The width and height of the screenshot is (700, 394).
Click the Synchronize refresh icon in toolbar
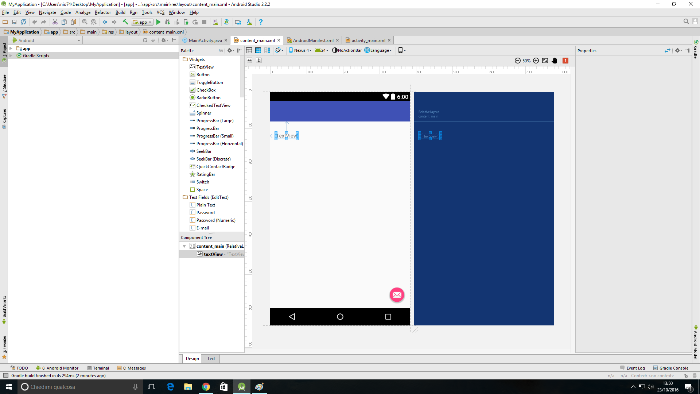(x=23, y=22)
